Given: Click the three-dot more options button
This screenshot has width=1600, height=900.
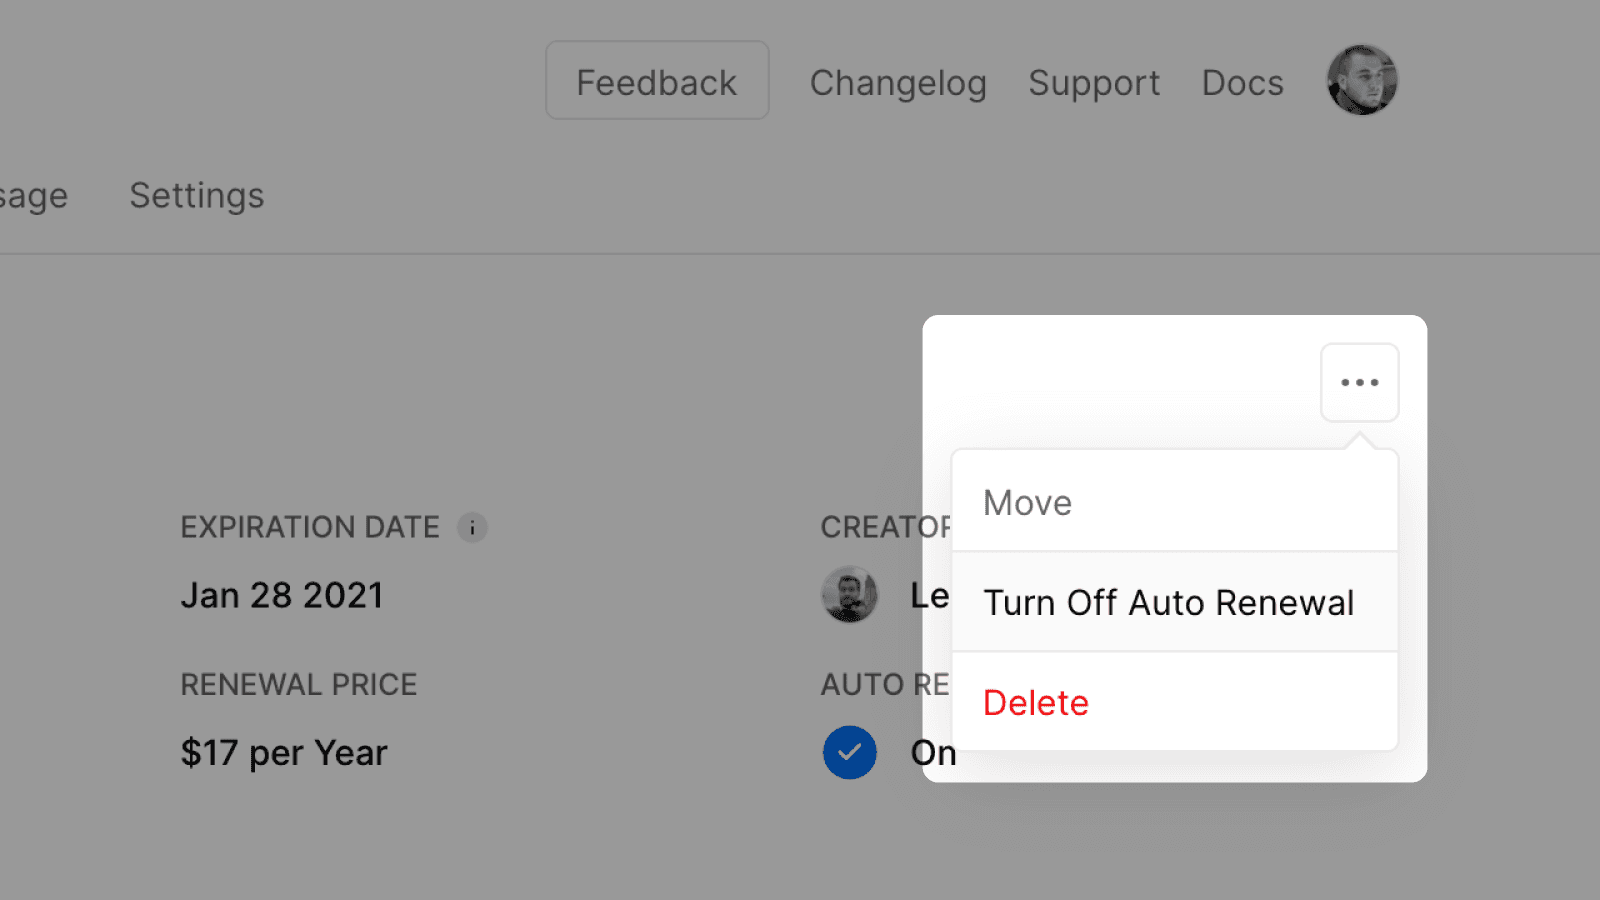Looking at the screenshot, I should point(1359,382).
